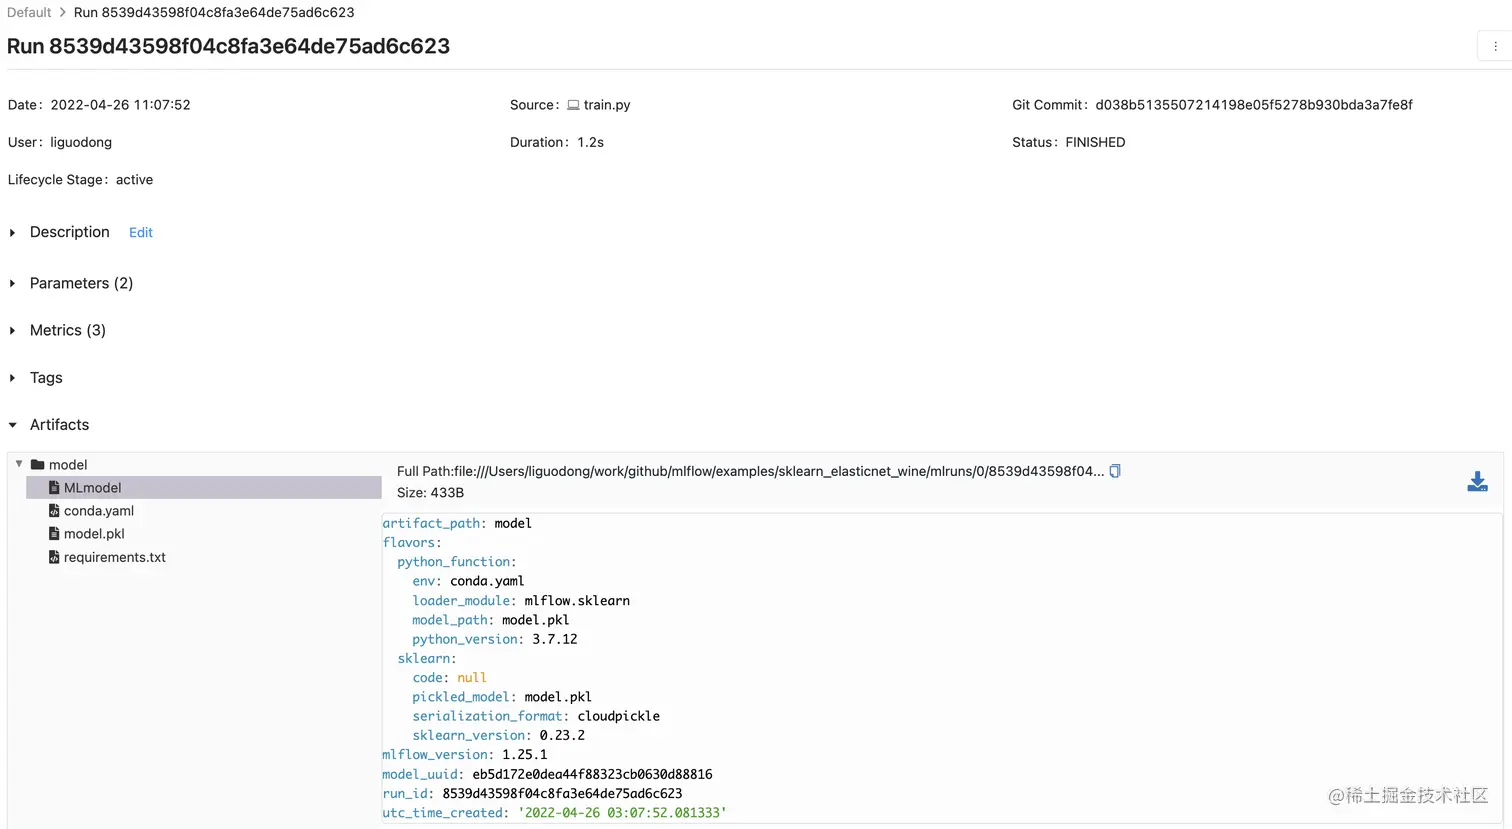Click the download artifact icon
Screen dimensions: 1512x829
[1477, 482]
